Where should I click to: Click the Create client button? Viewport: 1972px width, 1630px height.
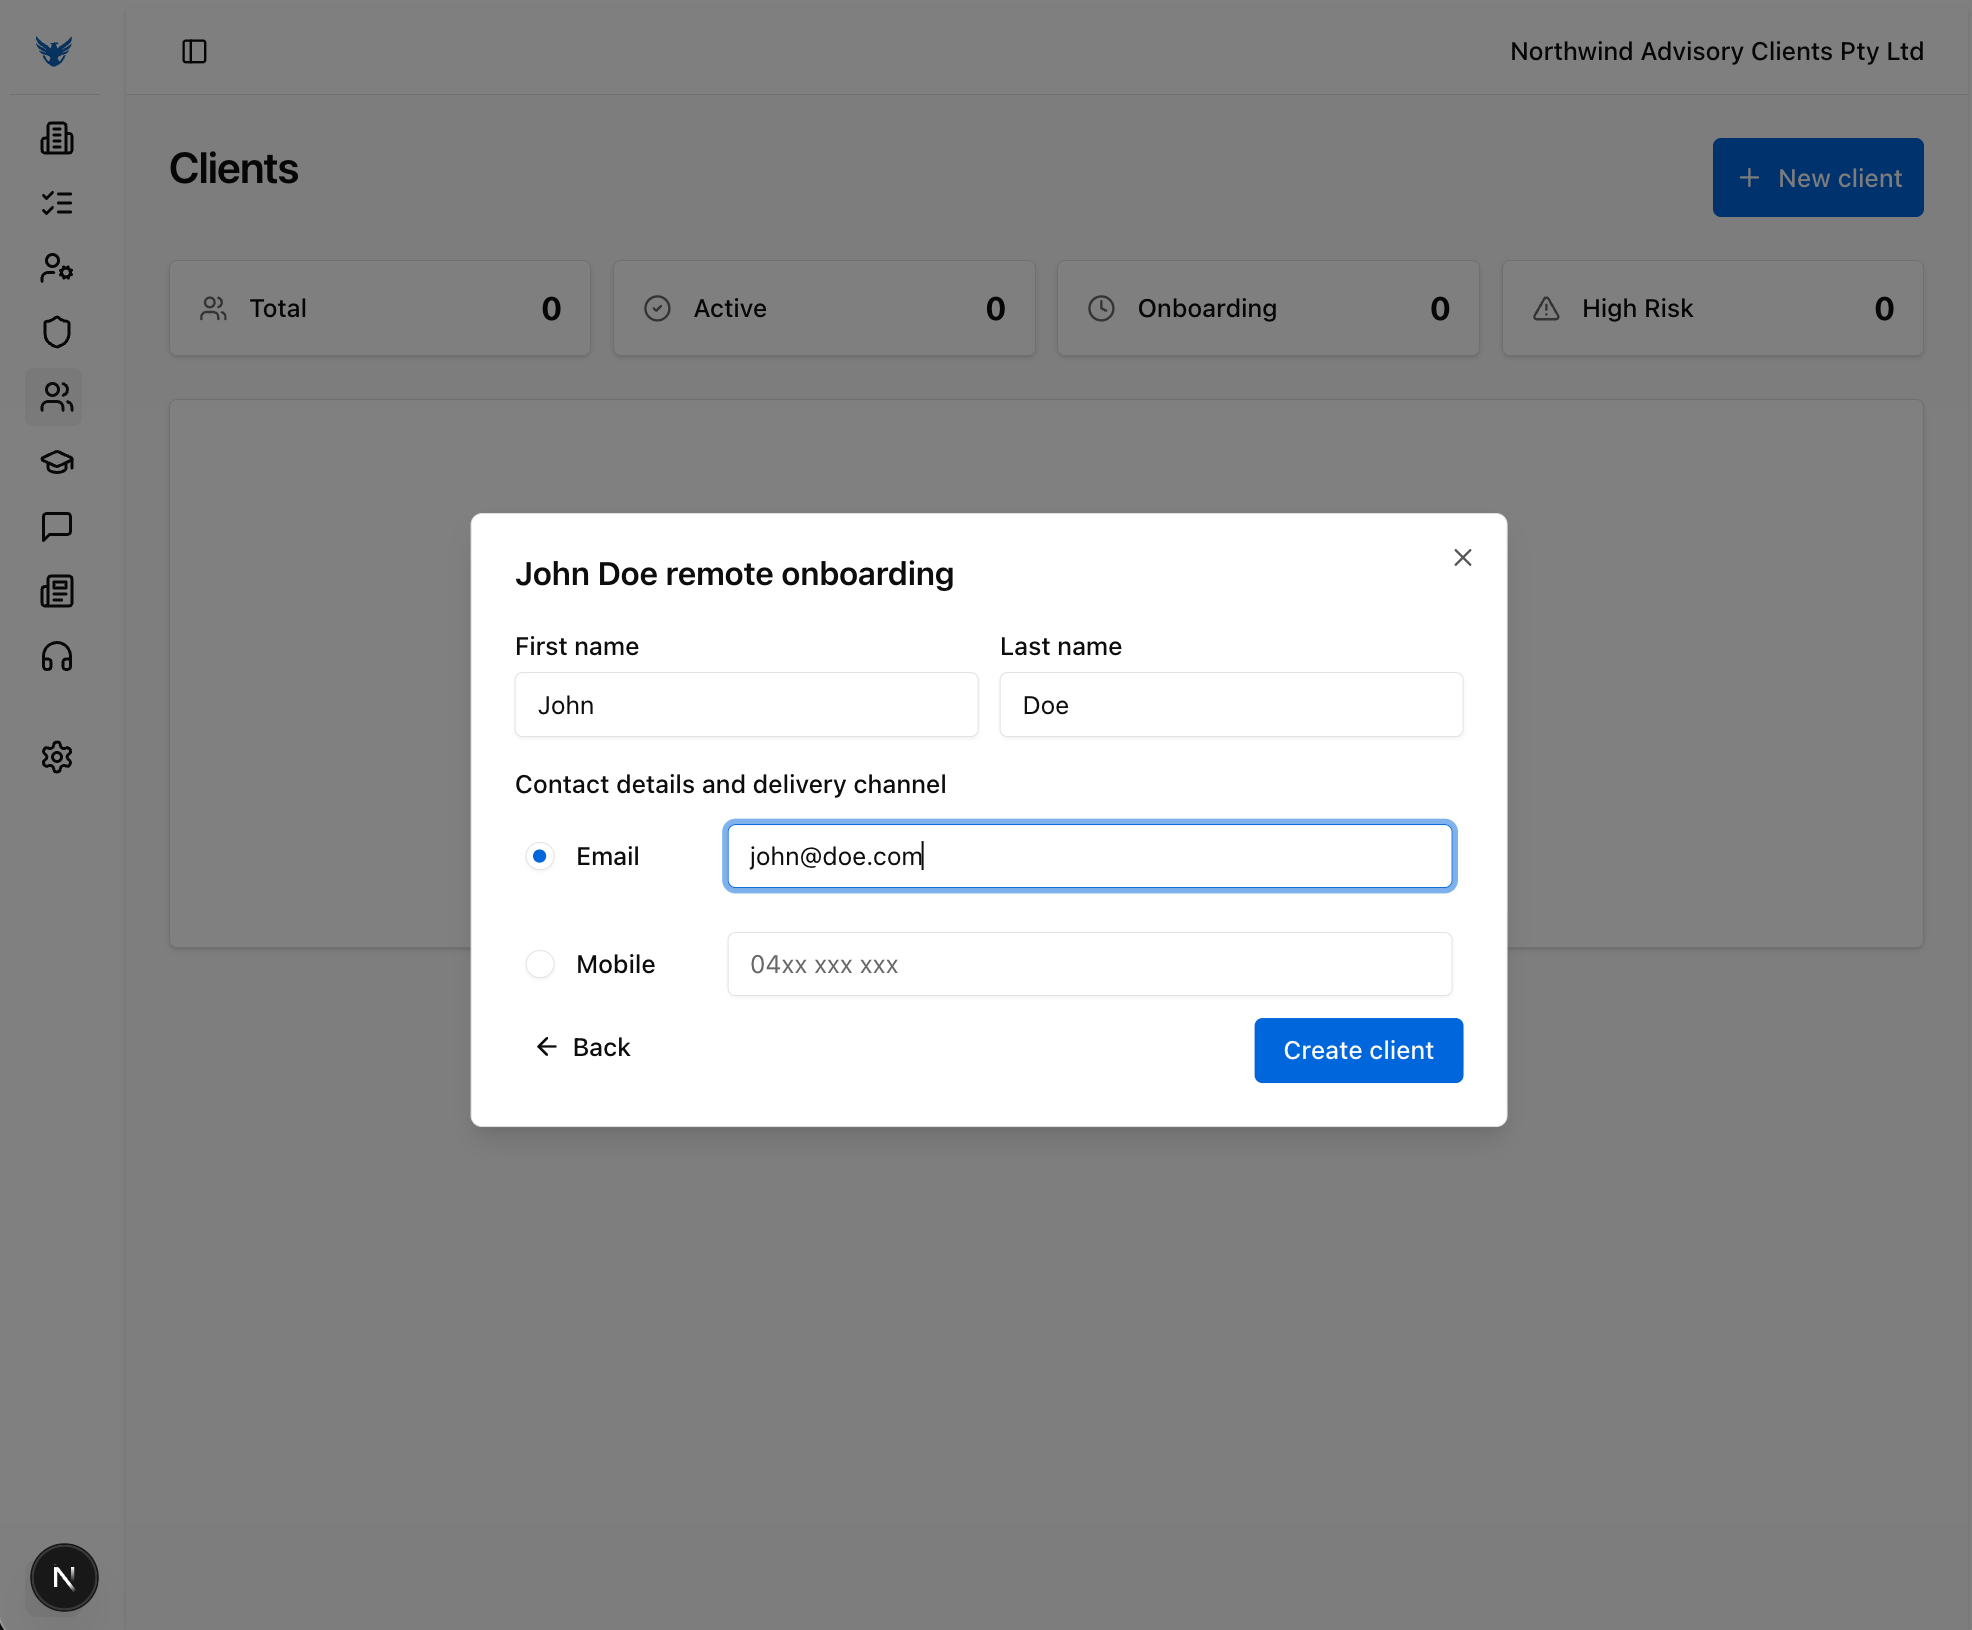[1358, 1050]
